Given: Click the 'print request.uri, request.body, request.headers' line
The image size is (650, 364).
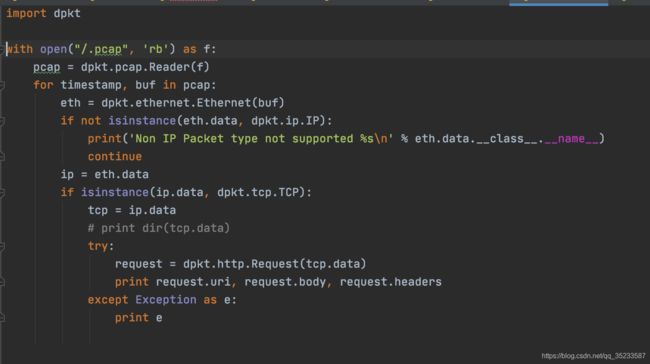Looking at the screenshot, I should pyautogui.click(x=278, y=282).
